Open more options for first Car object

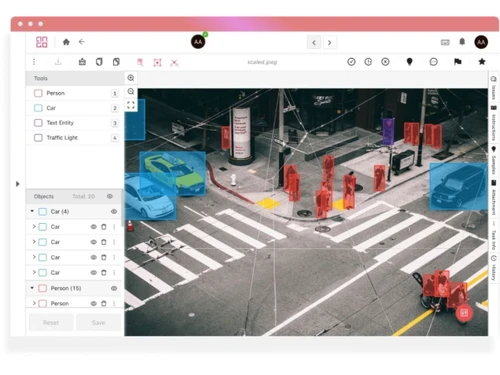(x=114, y=227)
